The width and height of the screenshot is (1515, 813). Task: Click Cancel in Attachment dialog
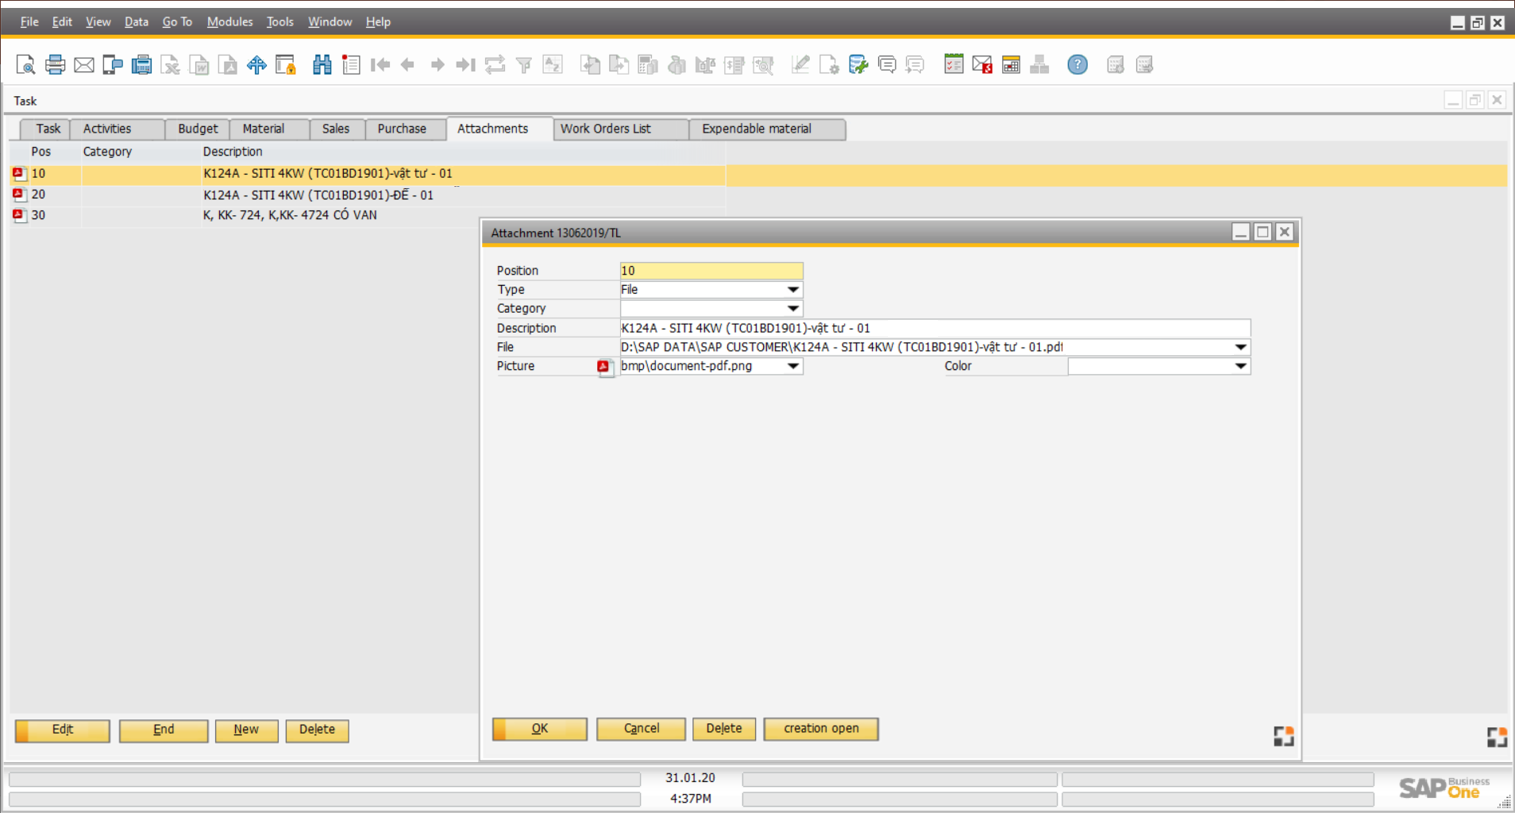pos(641,729)
